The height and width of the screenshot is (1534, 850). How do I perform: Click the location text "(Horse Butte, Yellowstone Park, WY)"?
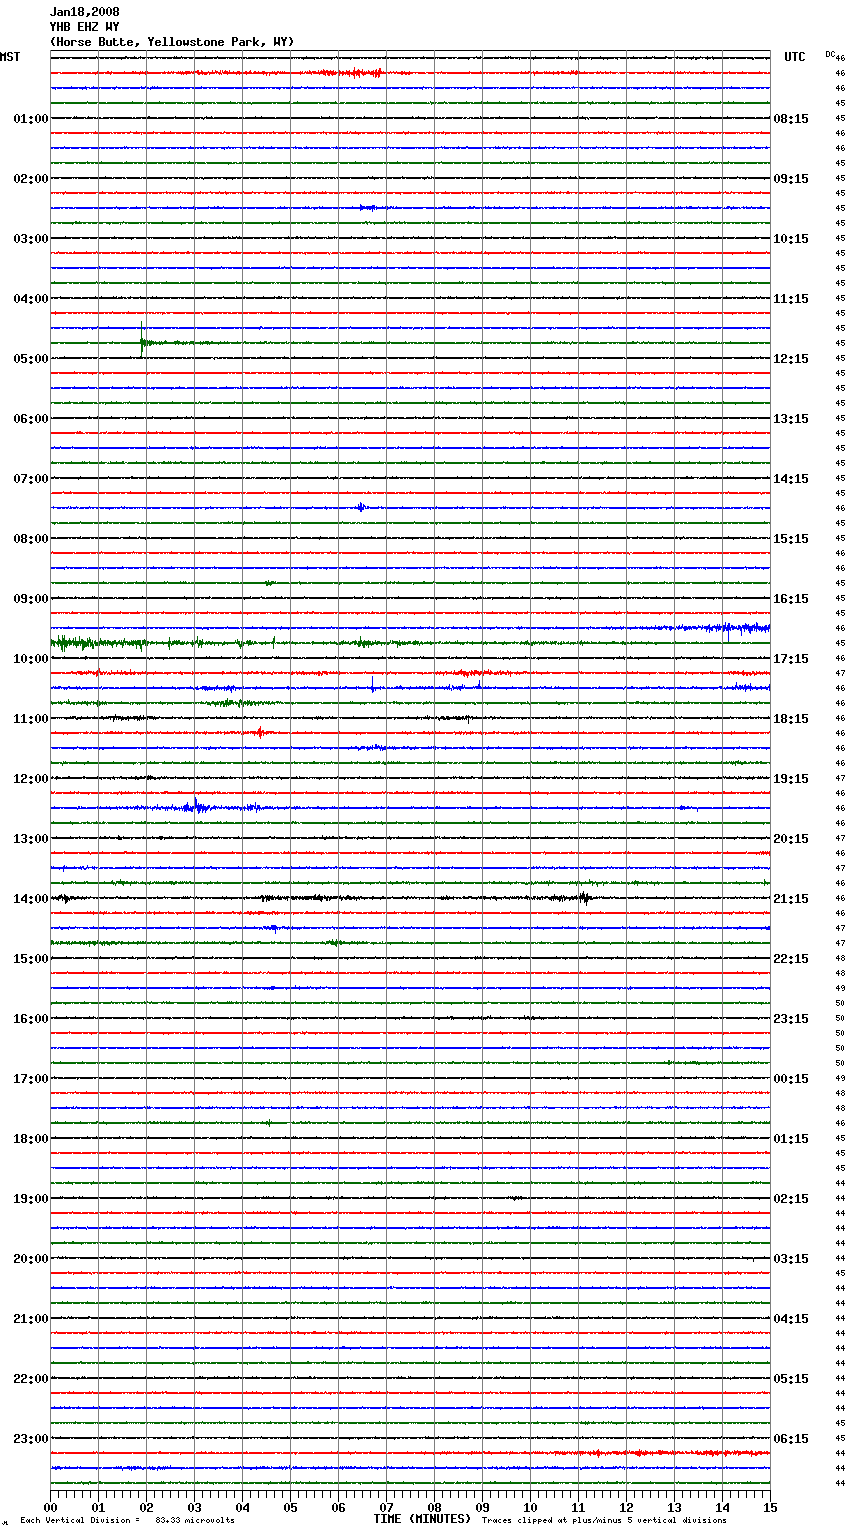[172, 42]
